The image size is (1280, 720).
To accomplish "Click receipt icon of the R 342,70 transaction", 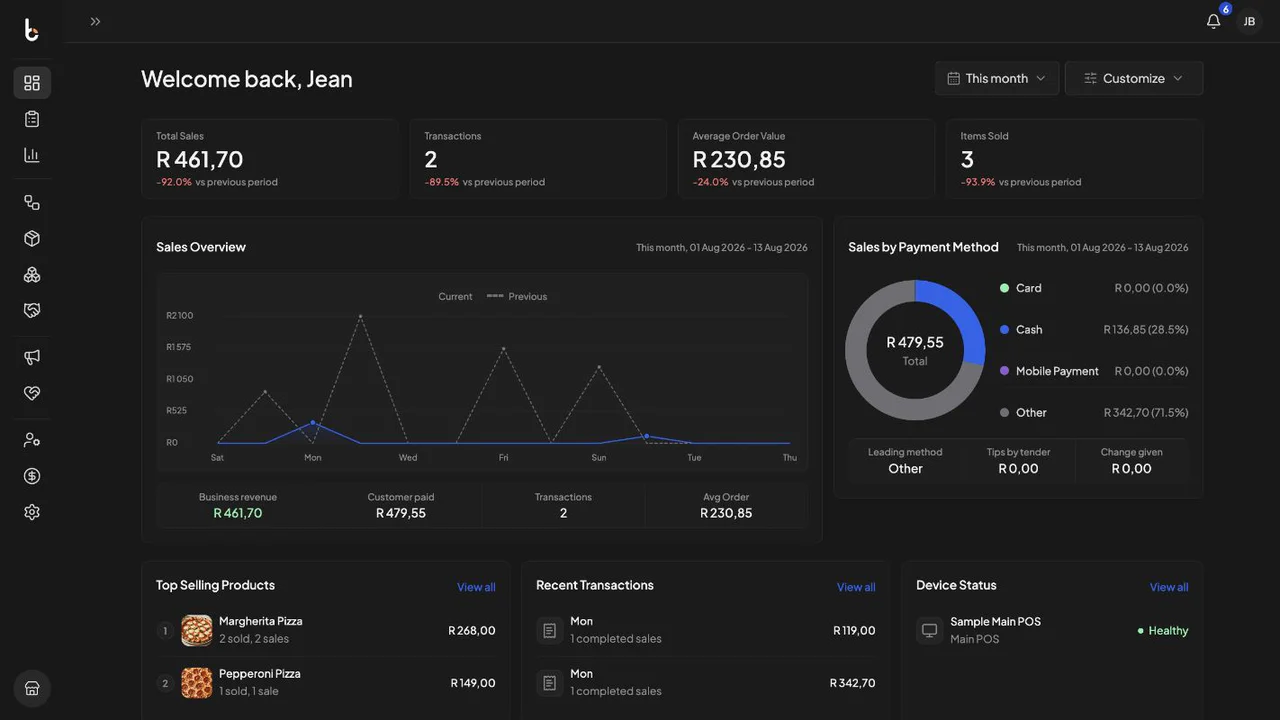I will [x=549, y=683].
